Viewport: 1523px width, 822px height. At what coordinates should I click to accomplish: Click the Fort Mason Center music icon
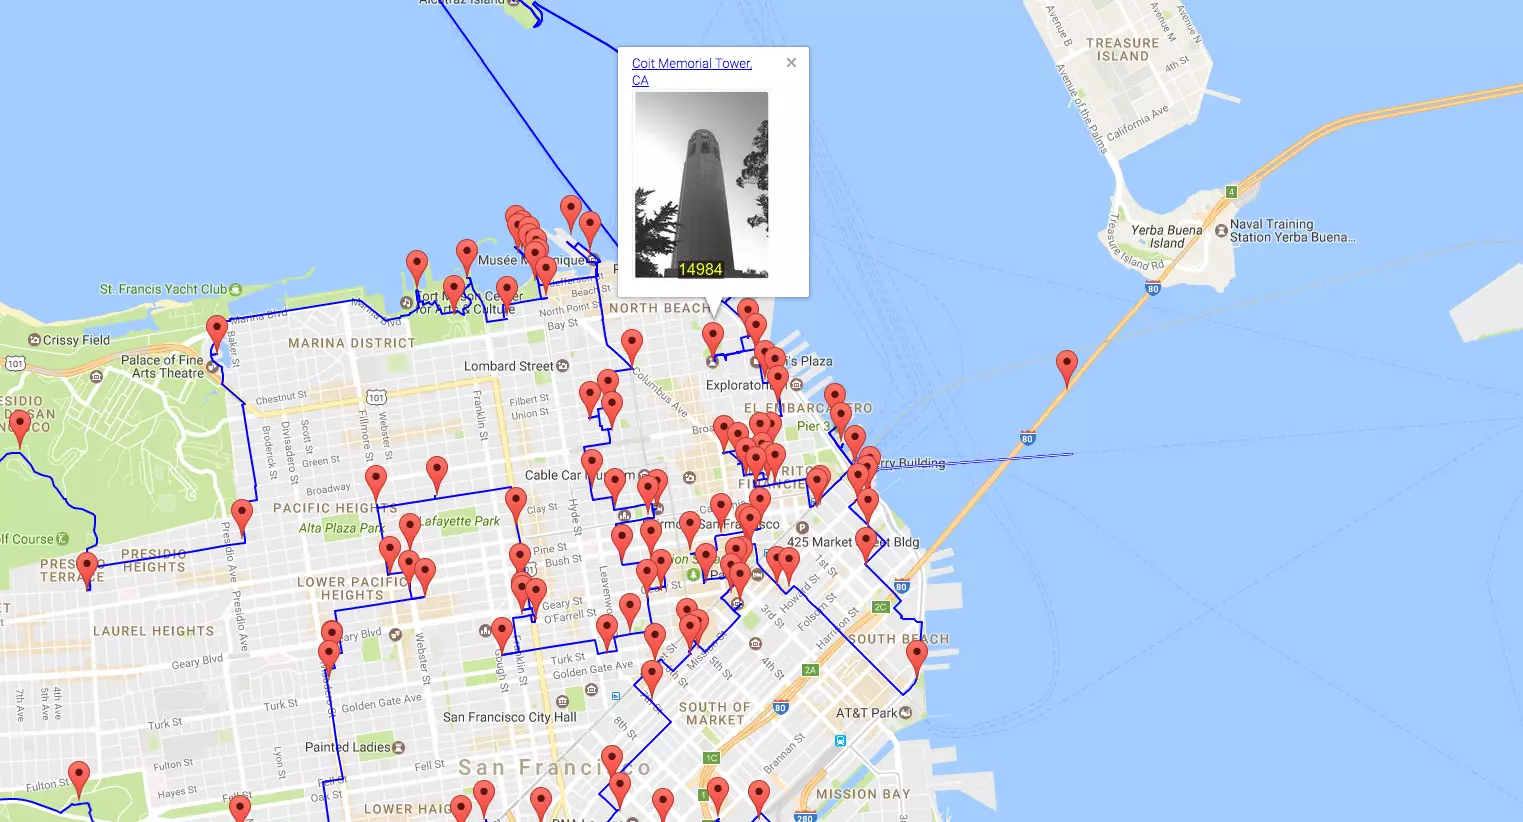coord(406,302)
